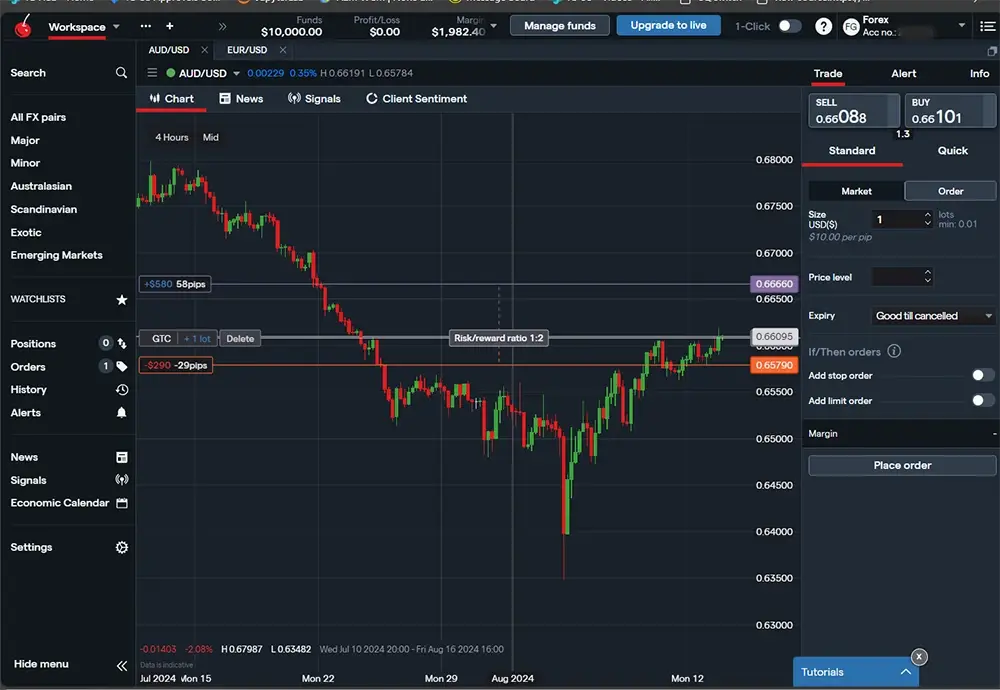This screenshot has width=1000, height=690.
Task: Click the Alerts bell icon
Action: click(x=122, y=413)
